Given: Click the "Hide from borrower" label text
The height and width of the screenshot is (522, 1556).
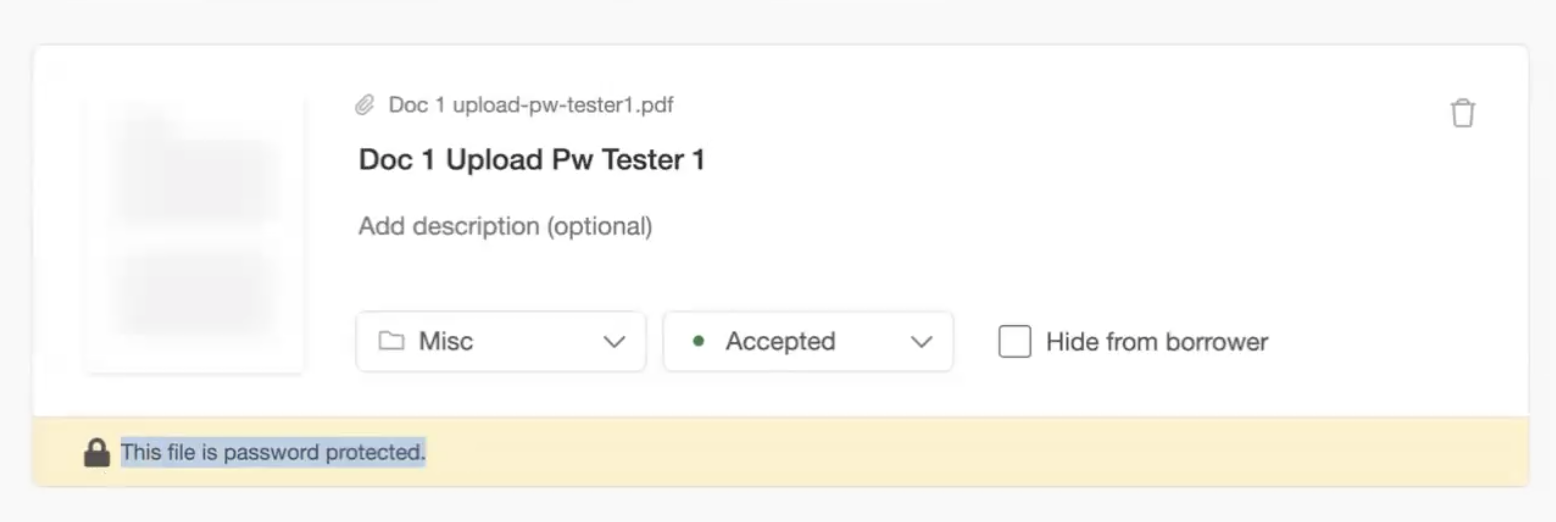Looking at the screenshot, I should 1156,342.
